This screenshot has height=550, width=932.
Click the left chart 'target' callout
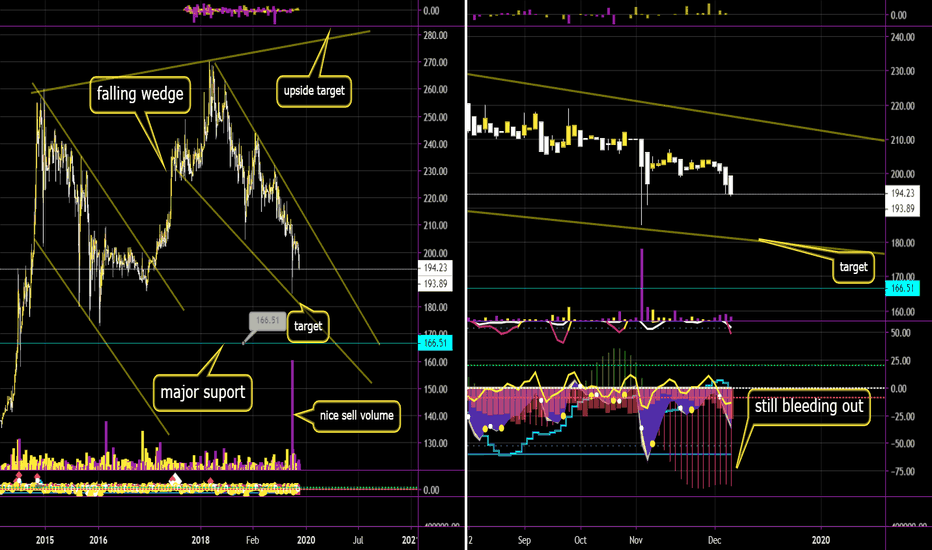click(308, 326)
